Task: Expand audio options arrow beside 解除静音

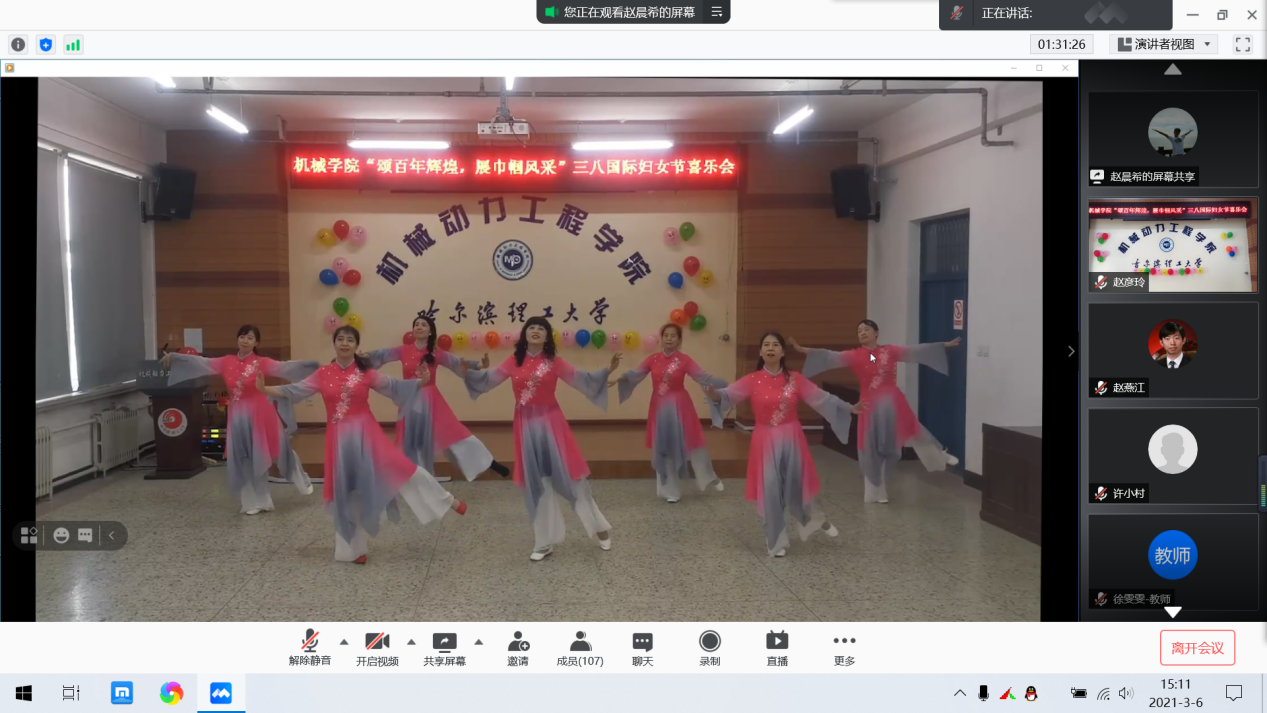Action: [x=344, y=642]
